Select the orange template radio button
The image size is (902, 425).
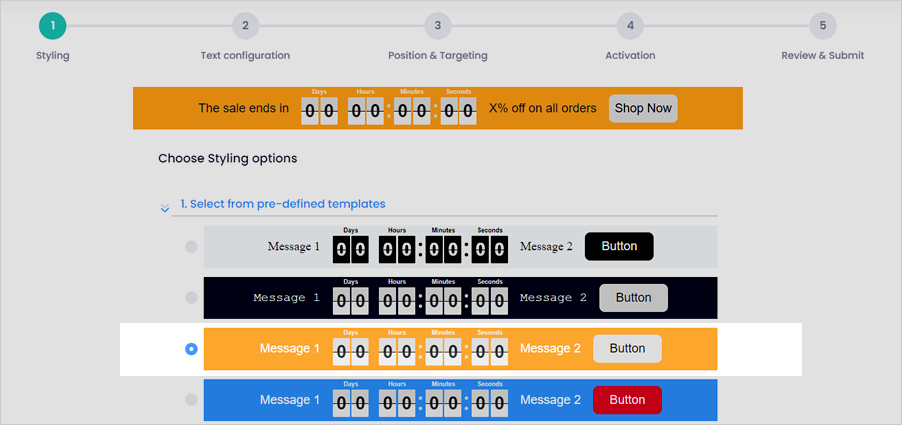point(191,349)
